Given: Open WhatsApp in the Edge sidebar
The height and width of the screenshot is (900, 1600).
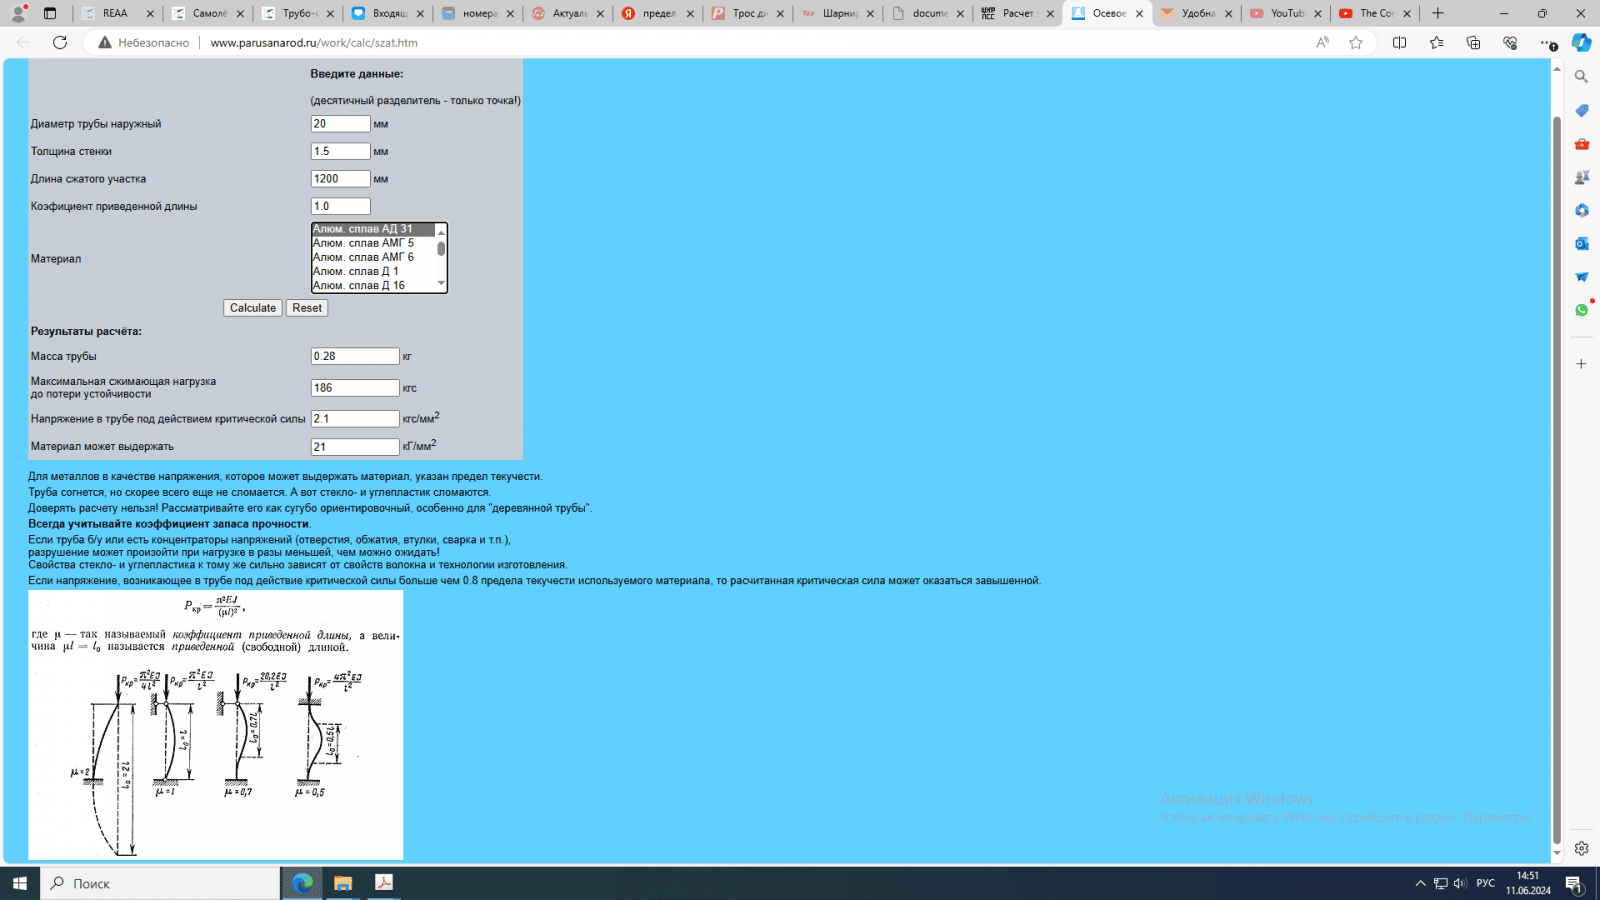Looking at the screenshot, I should [1581, 310].
